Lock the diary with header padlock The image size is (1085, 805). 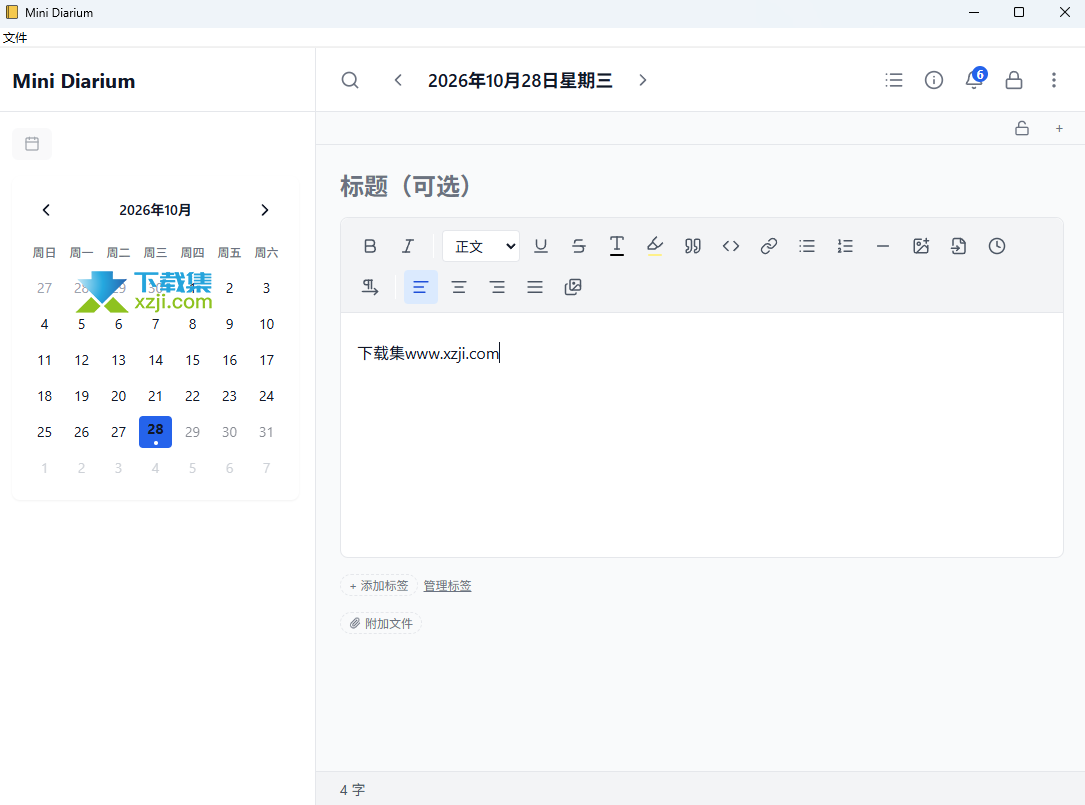[1014, 80]
